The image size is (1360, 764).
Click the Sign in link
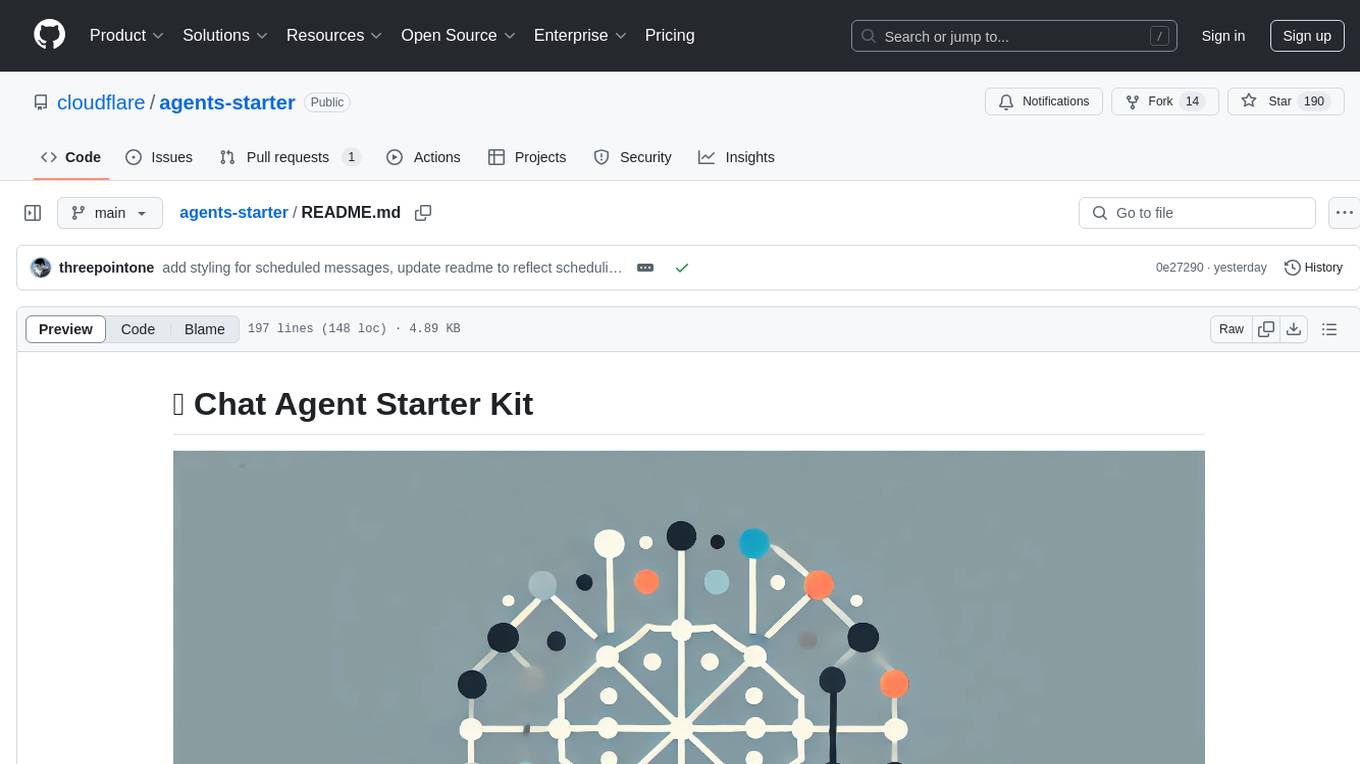click(1223, 36)
